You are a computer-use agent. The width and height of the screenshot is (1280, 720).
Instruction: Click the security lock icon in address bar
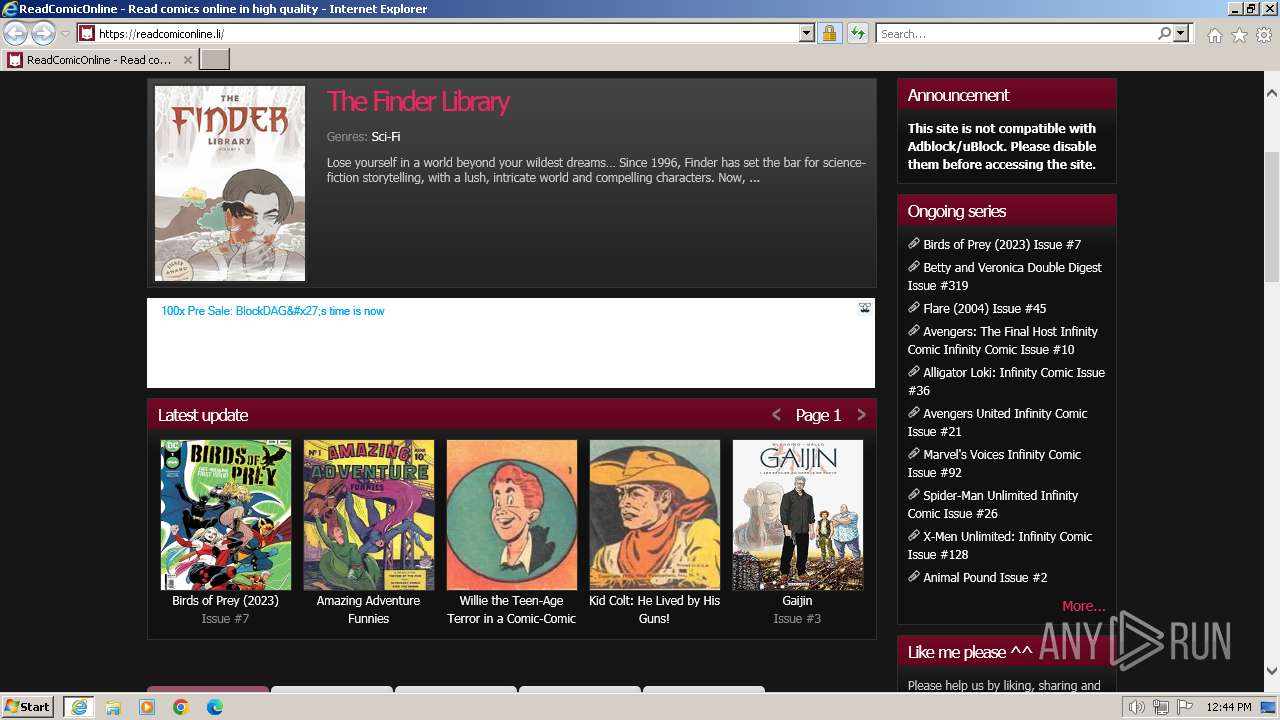point(829,33)
